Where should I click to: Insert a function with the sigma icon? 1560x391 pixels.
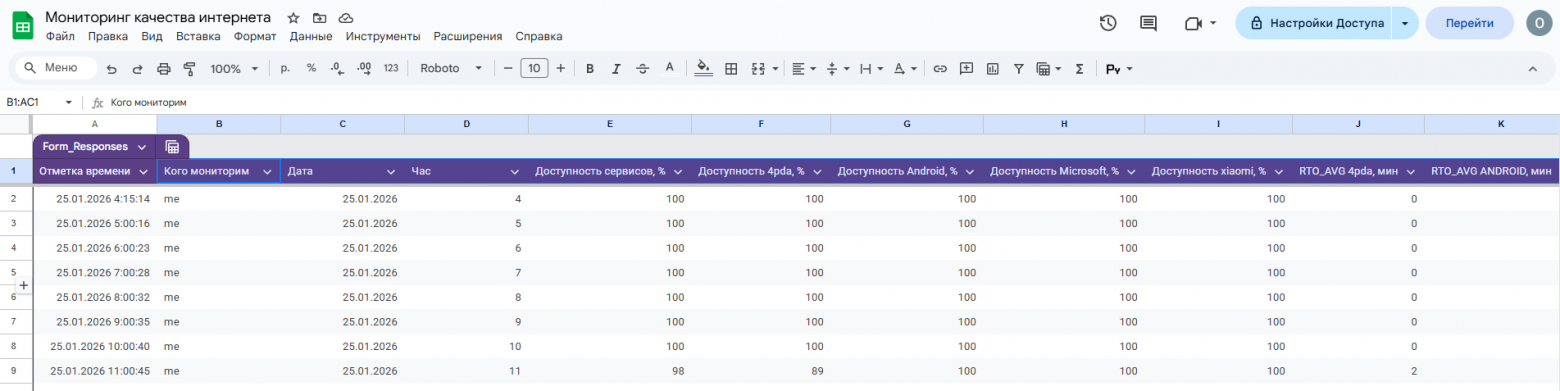[x=1079, y=69]
